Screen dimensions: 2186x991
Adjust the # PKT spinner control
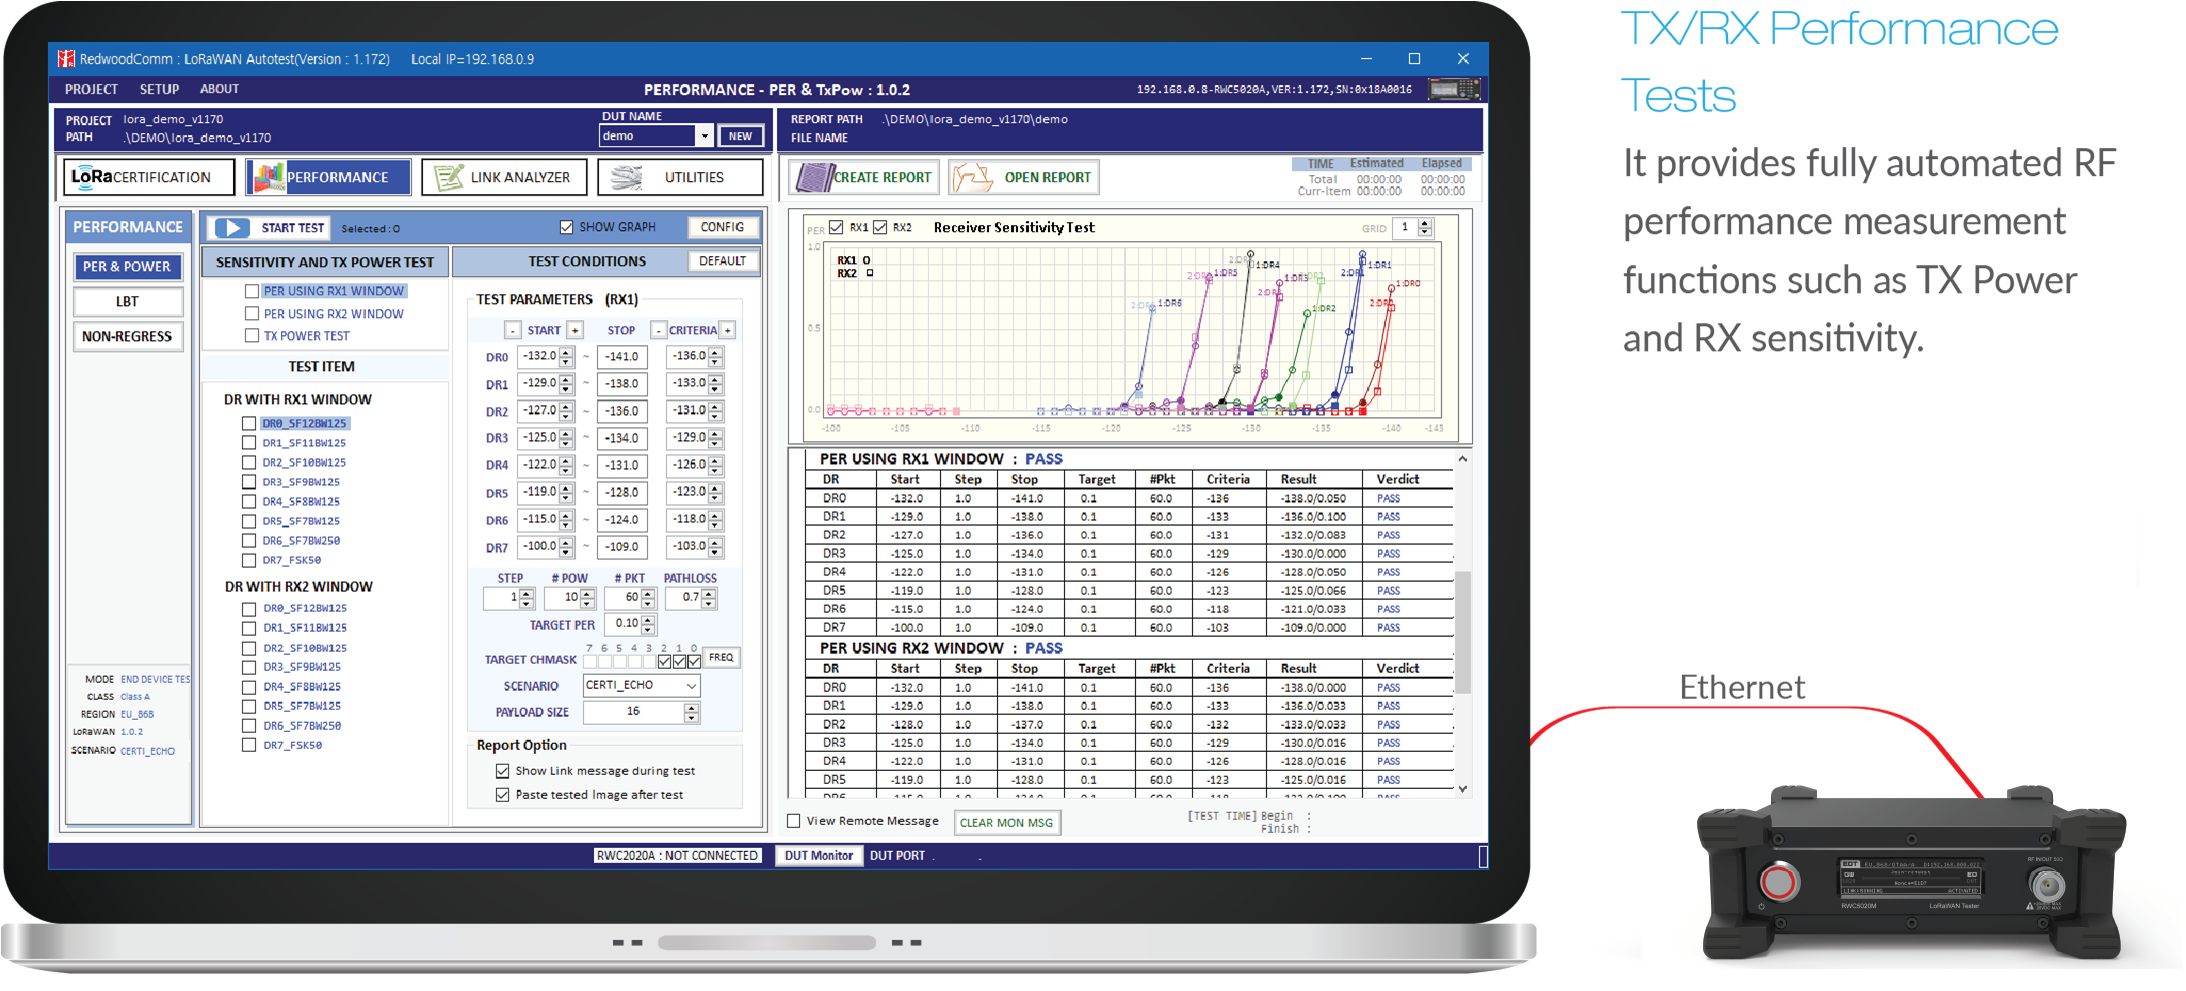pyautogui.click(x=648, y=598)
